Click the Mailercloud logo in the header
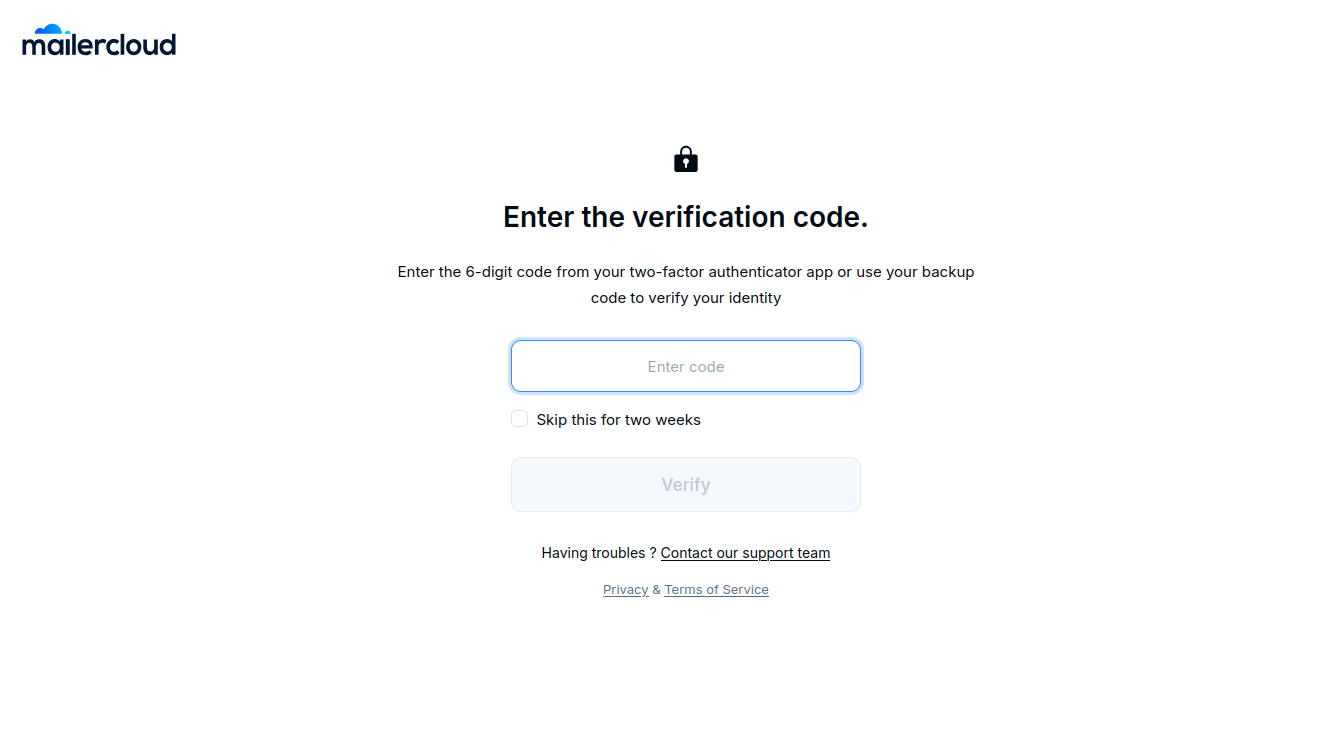Screen dimensions: 1332x742 point(99,41)
